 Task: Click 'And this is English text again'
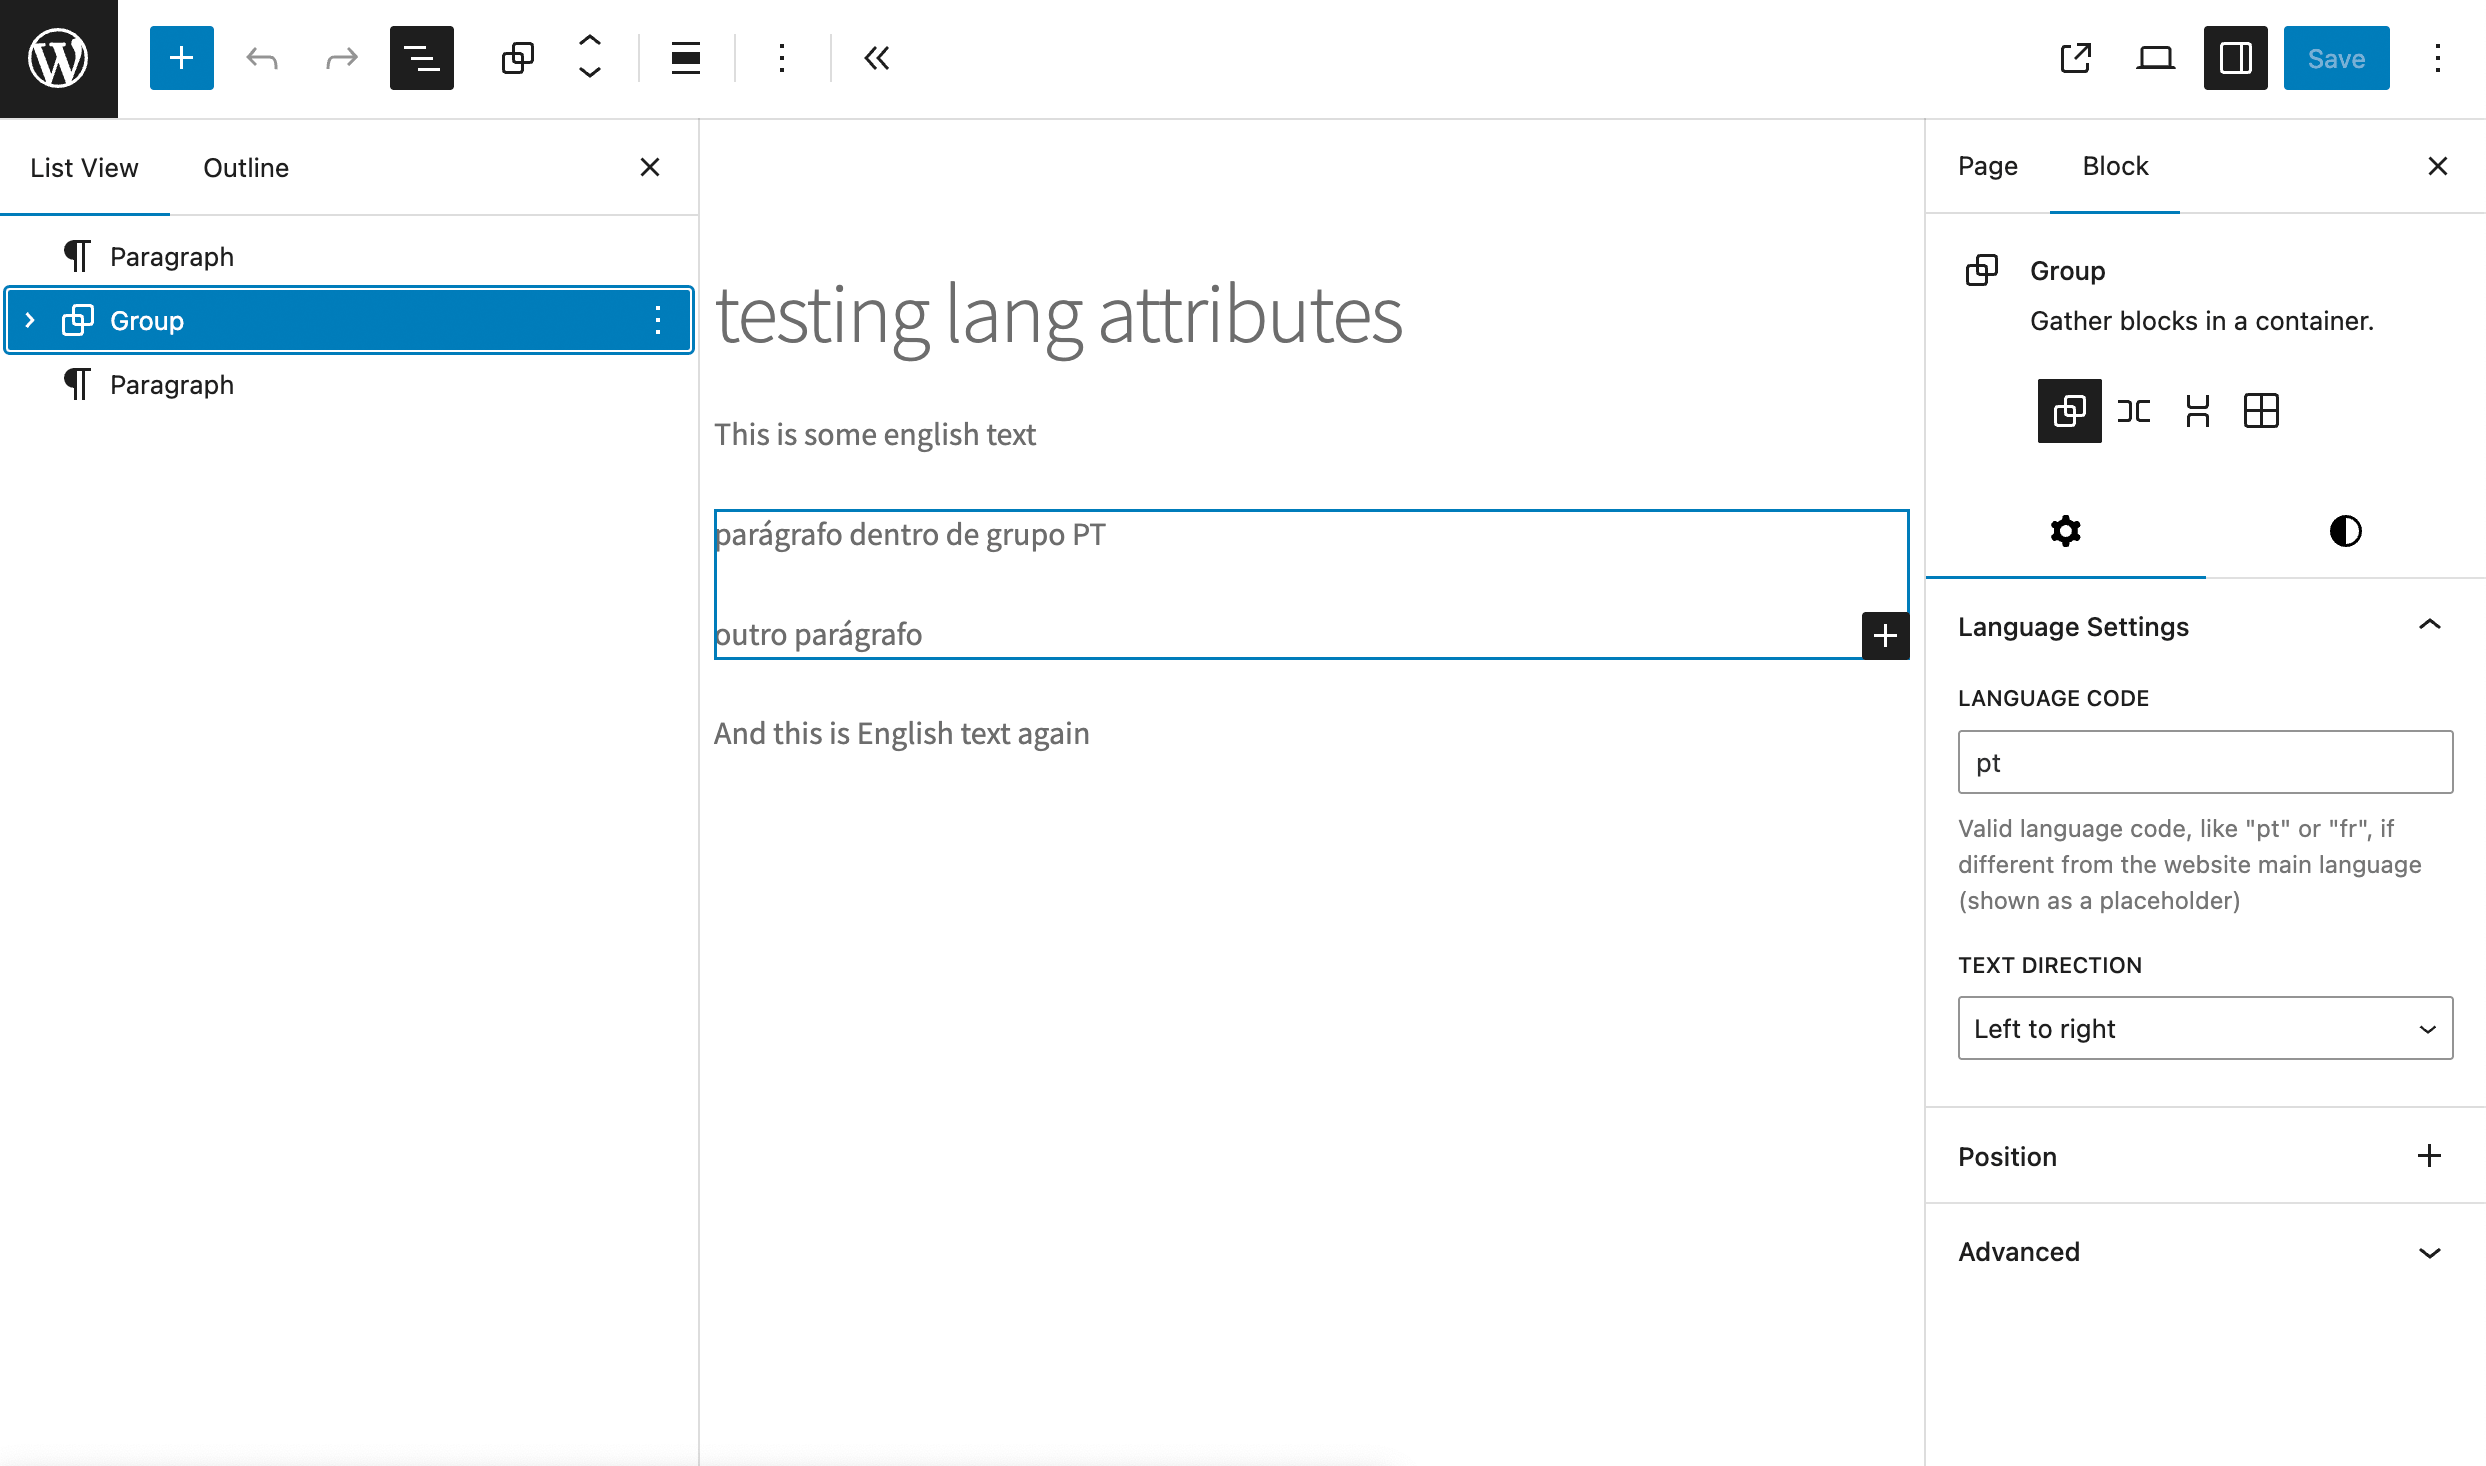pyautogui.click(x=901, y=733)
